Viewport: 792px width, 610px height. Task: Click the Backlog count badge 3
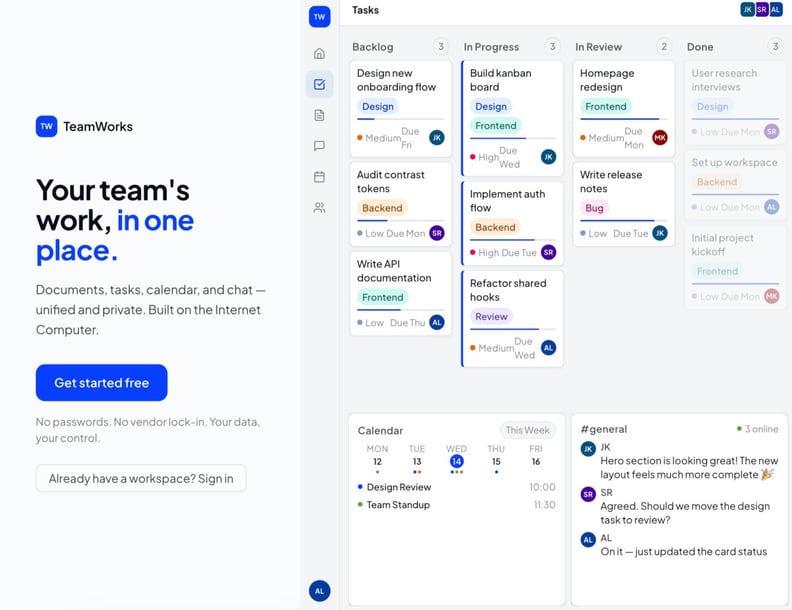[440, 46]
